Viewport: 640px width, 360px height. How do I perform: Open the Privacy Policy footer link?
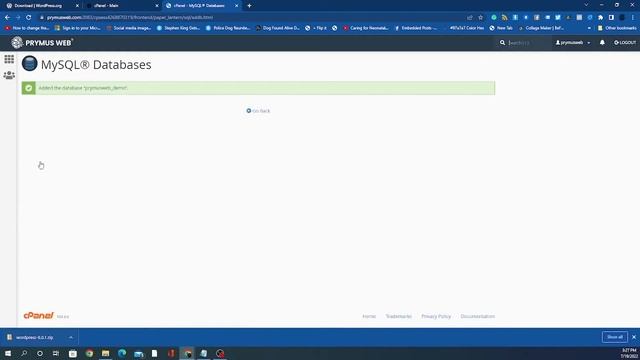click(x=436, y=316)
